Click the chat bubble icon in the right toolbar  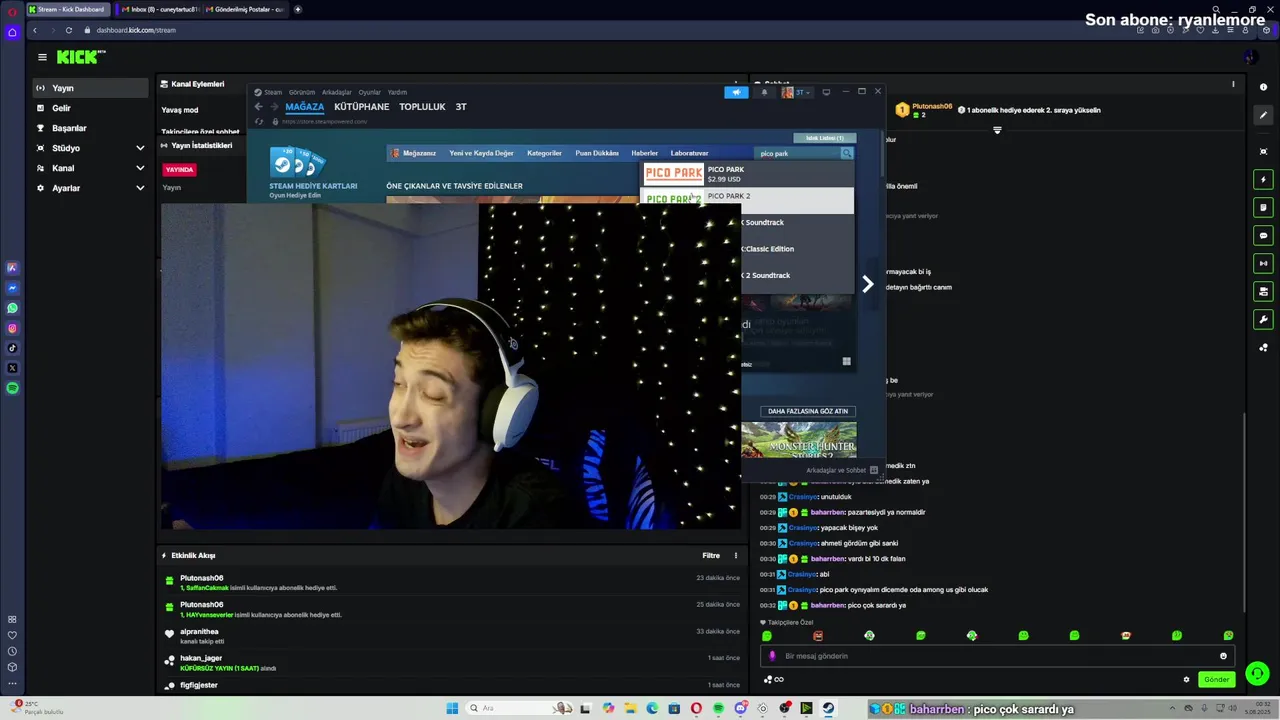click(x=1263, y=236)
